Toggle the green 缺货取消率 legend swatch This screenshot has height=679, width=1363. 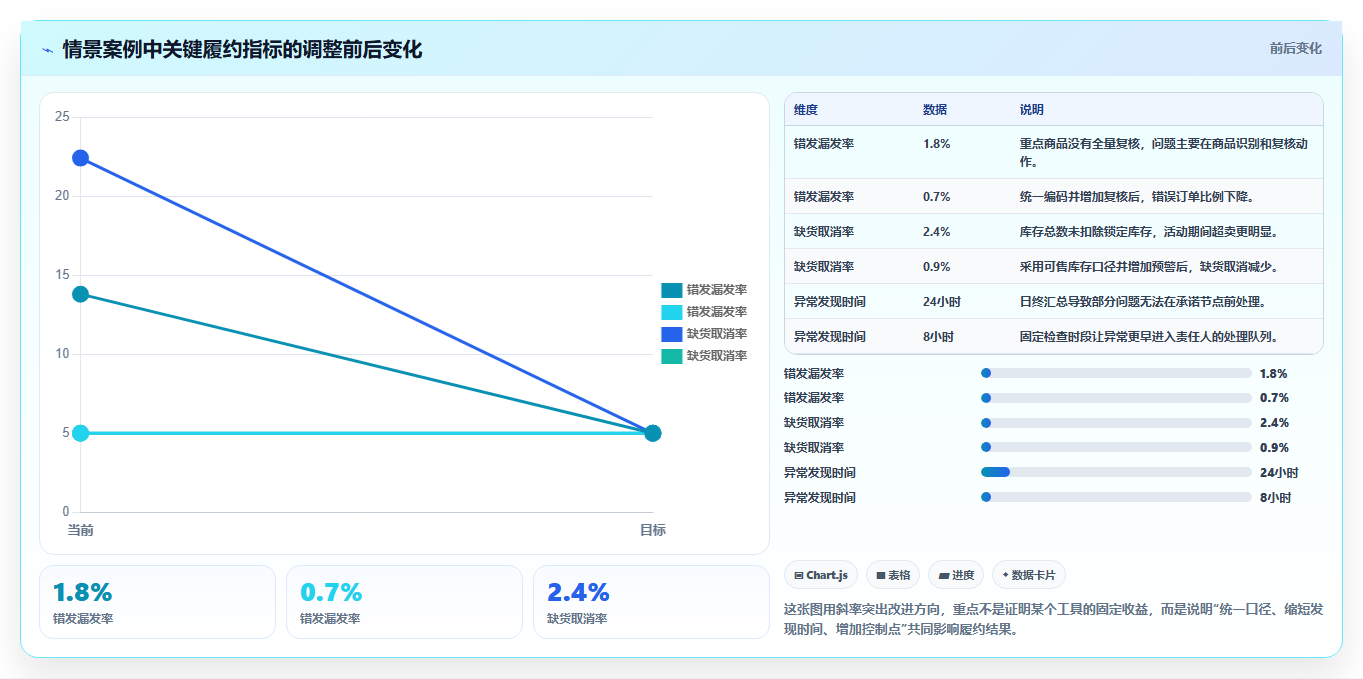click(671, 356)
